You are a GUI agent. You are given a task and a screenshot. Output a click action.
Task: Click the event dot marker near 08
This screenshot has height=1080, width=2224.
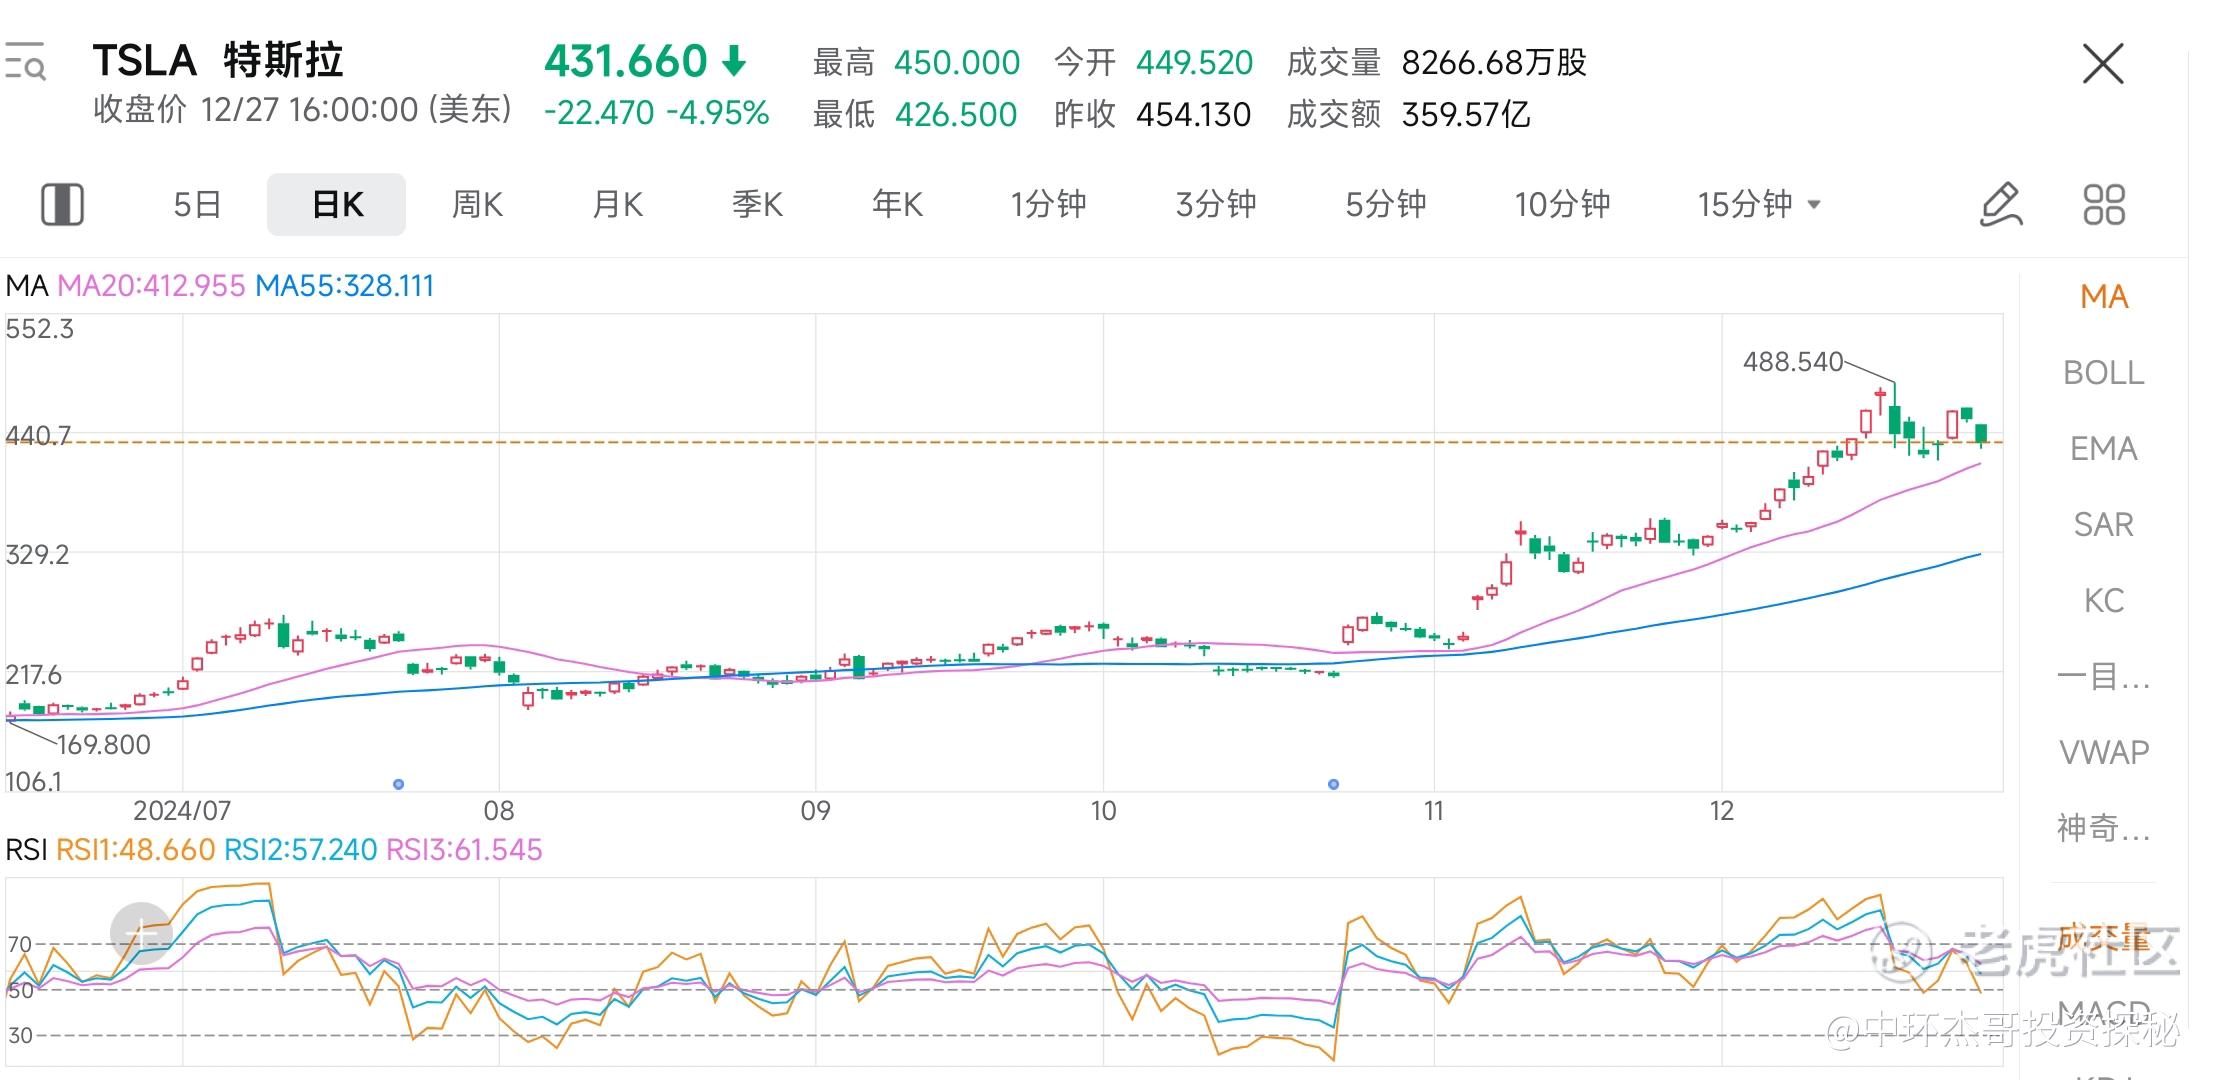399,784
